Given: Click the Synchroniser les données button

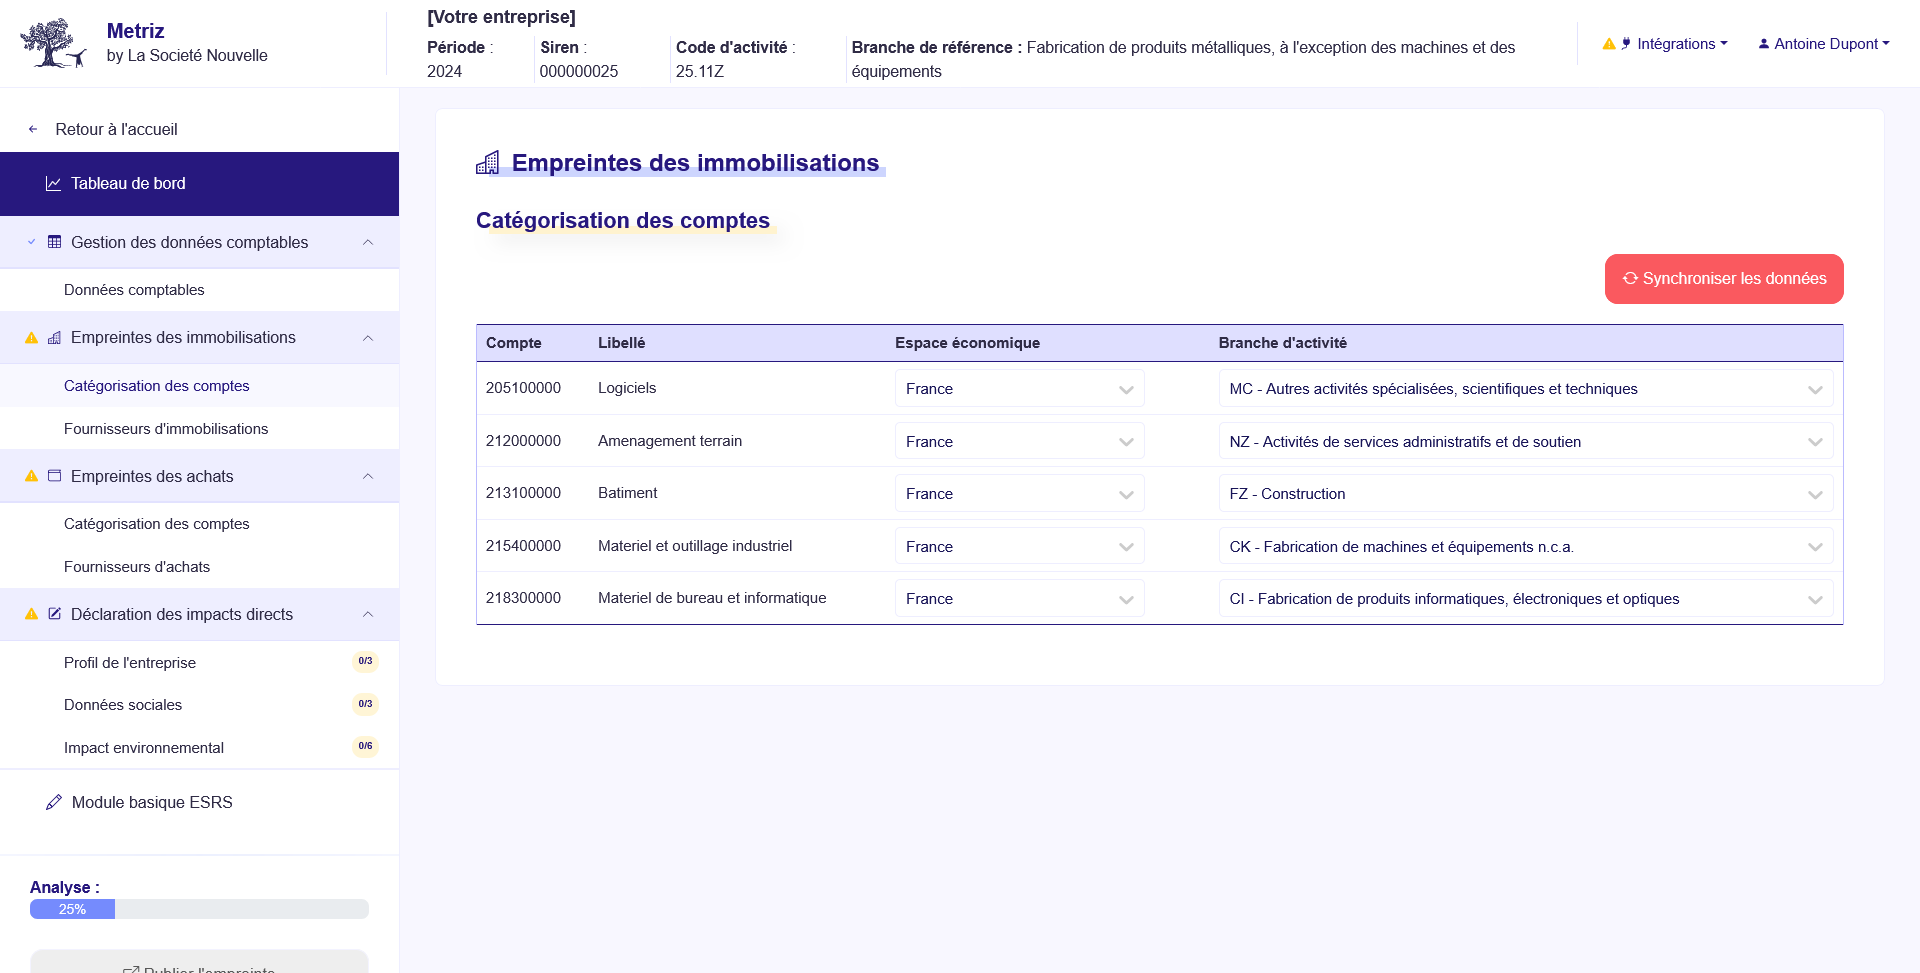Looking at the screenshot, I should point(1724,279).
